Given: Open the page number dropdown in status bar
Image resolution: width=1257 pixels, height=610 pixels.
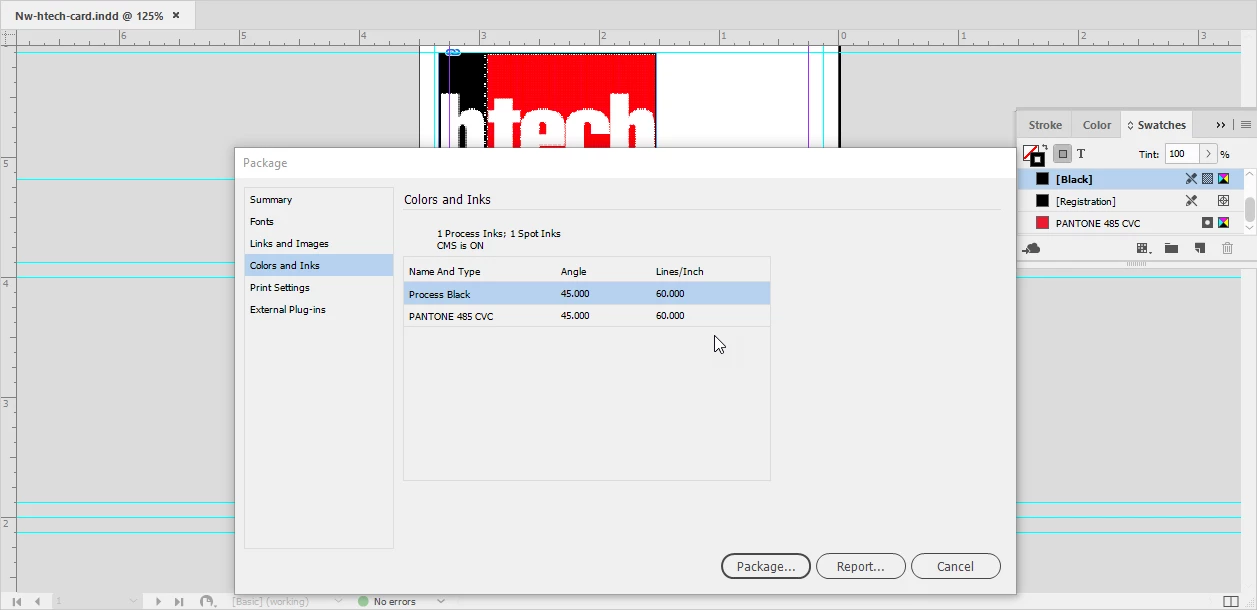Looking at the screenshot, I should point(133,601).
